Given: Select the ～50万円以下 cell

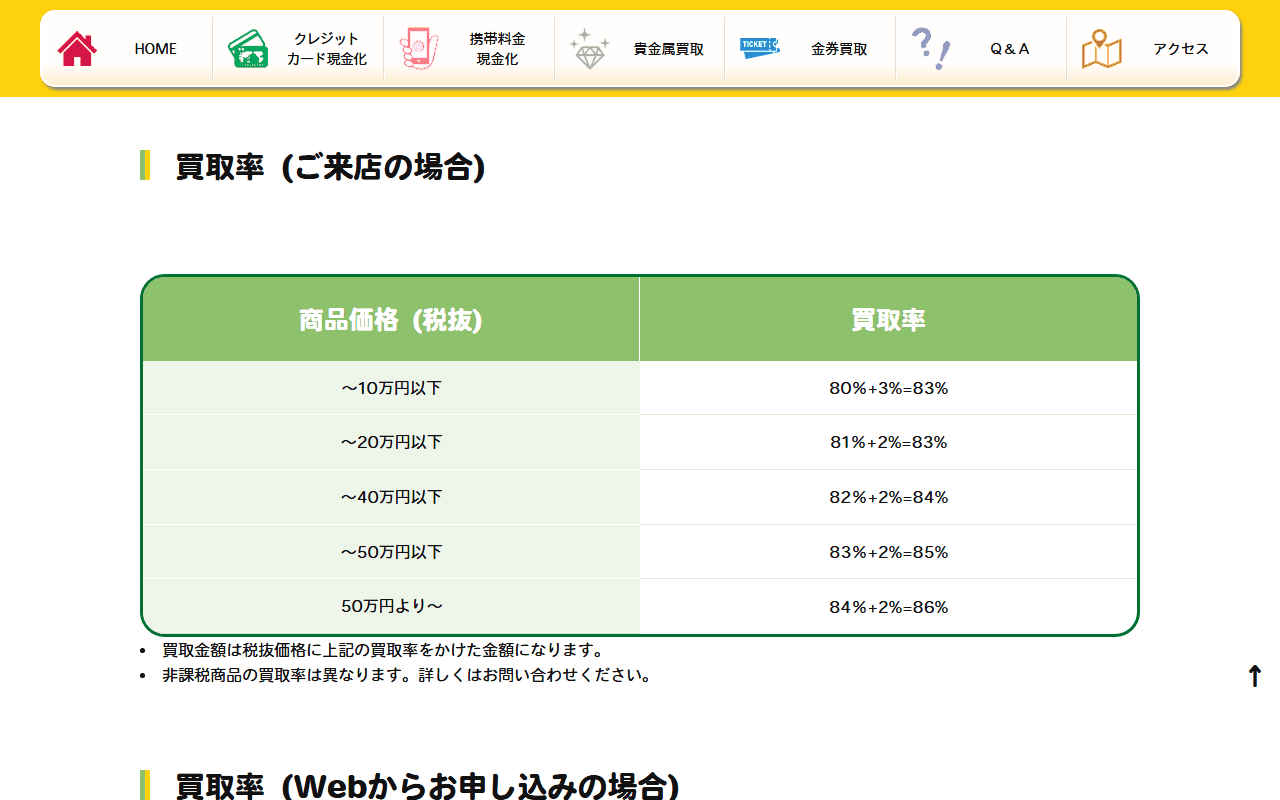Looking at the screenshot, I should pos(391,552).
